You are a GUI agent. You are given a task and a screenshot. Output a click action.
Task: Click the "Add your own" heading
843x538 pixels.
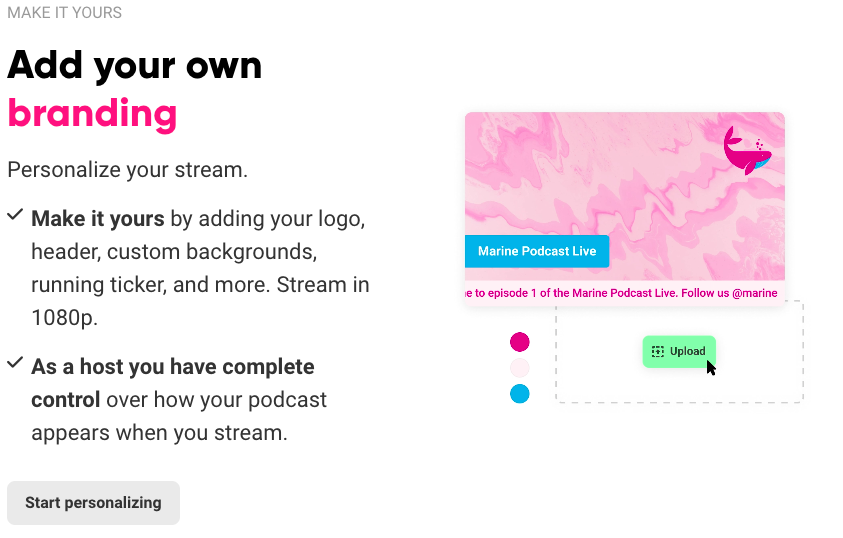coord(135,65)
